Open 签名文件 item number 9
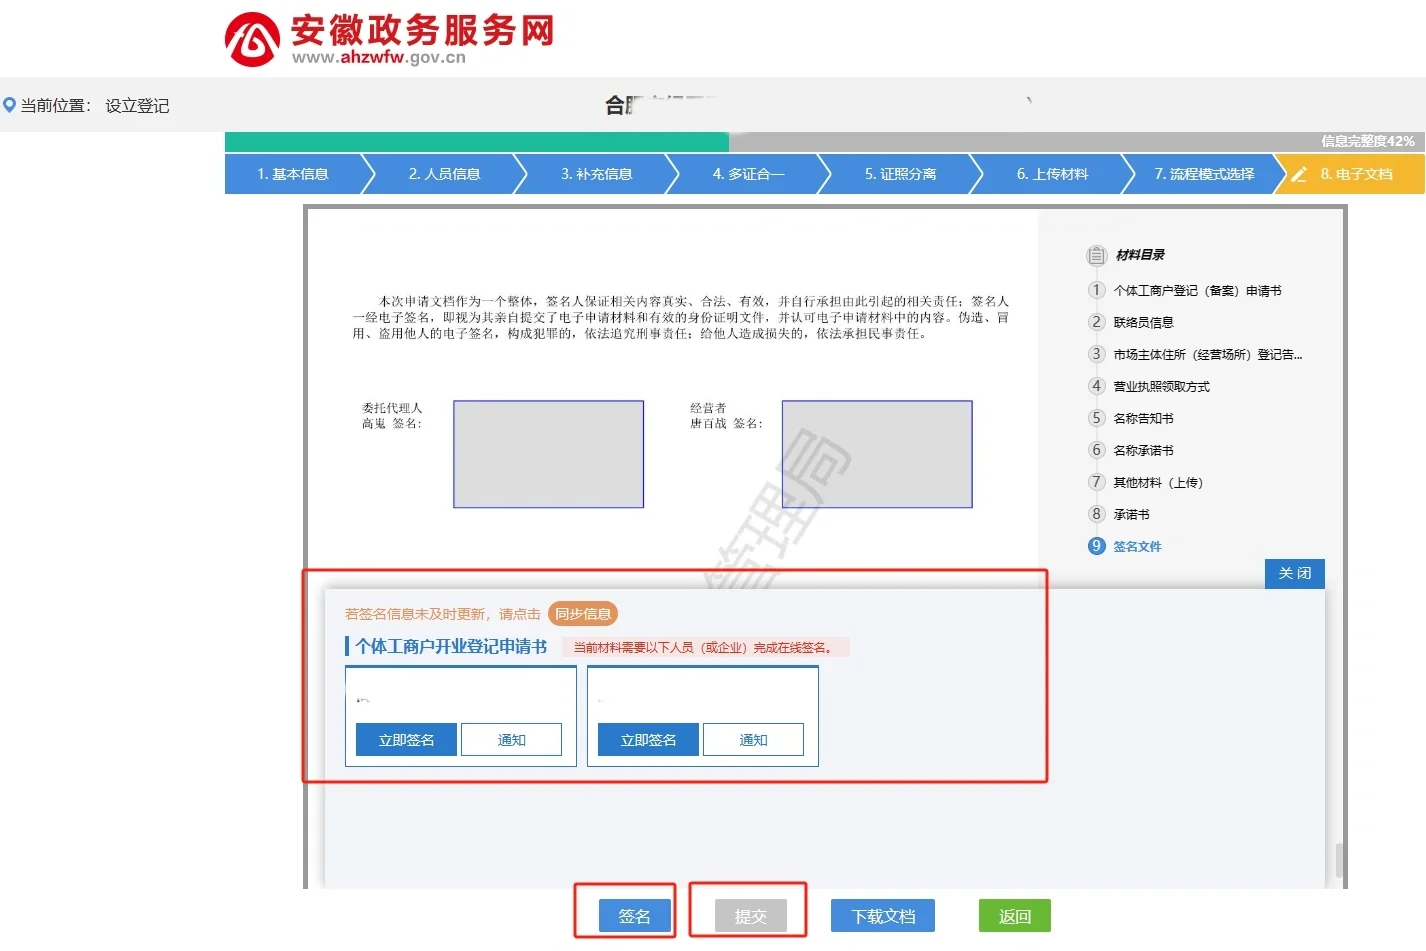The height and width of the screenshot is (951, 1426). (x=1137, y=547)
